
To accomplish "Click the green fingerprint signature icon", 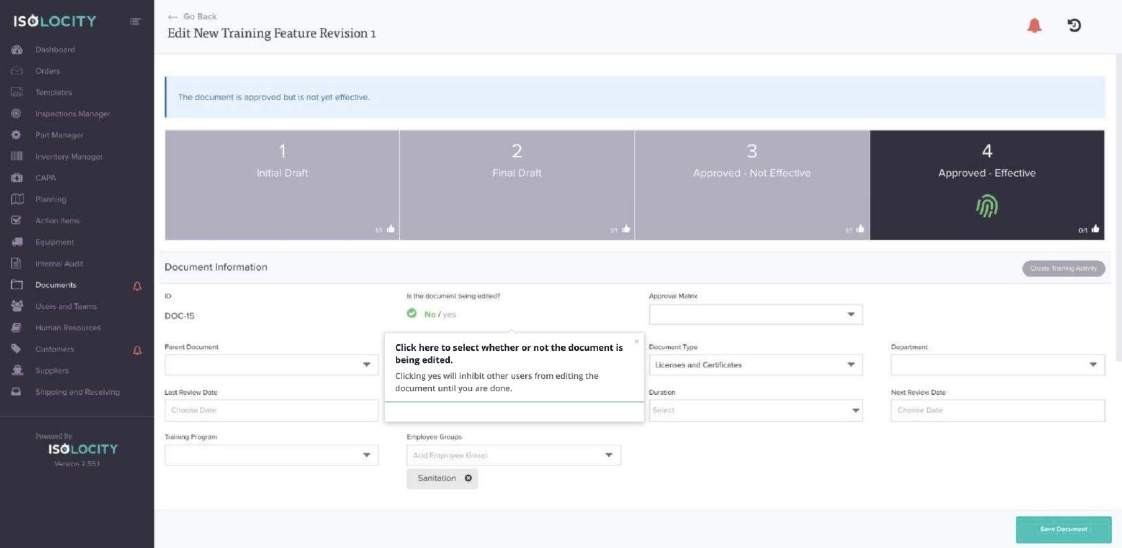I will pyautogui.click(x=987, y=207).
